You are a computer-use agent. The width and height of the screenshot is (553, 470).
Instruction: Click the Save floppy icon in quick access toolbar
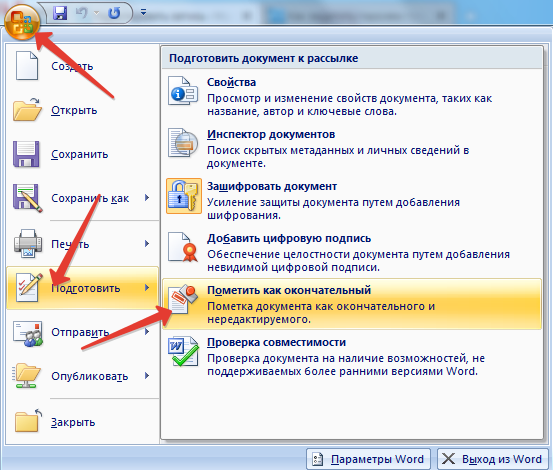pyautogui.click(x=60, y=13)
